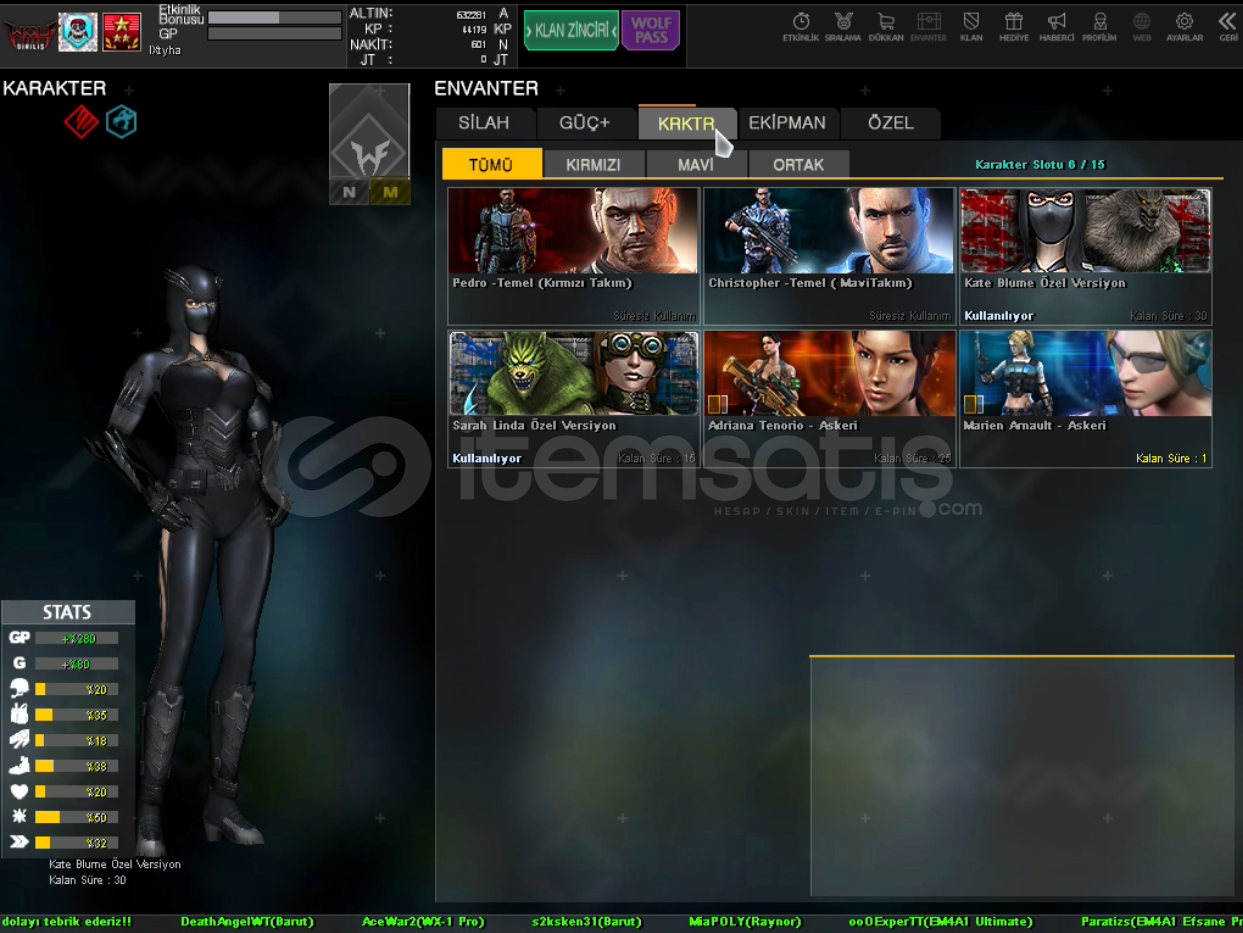Click the skull clan emblem icon

[x=77, y=32]
